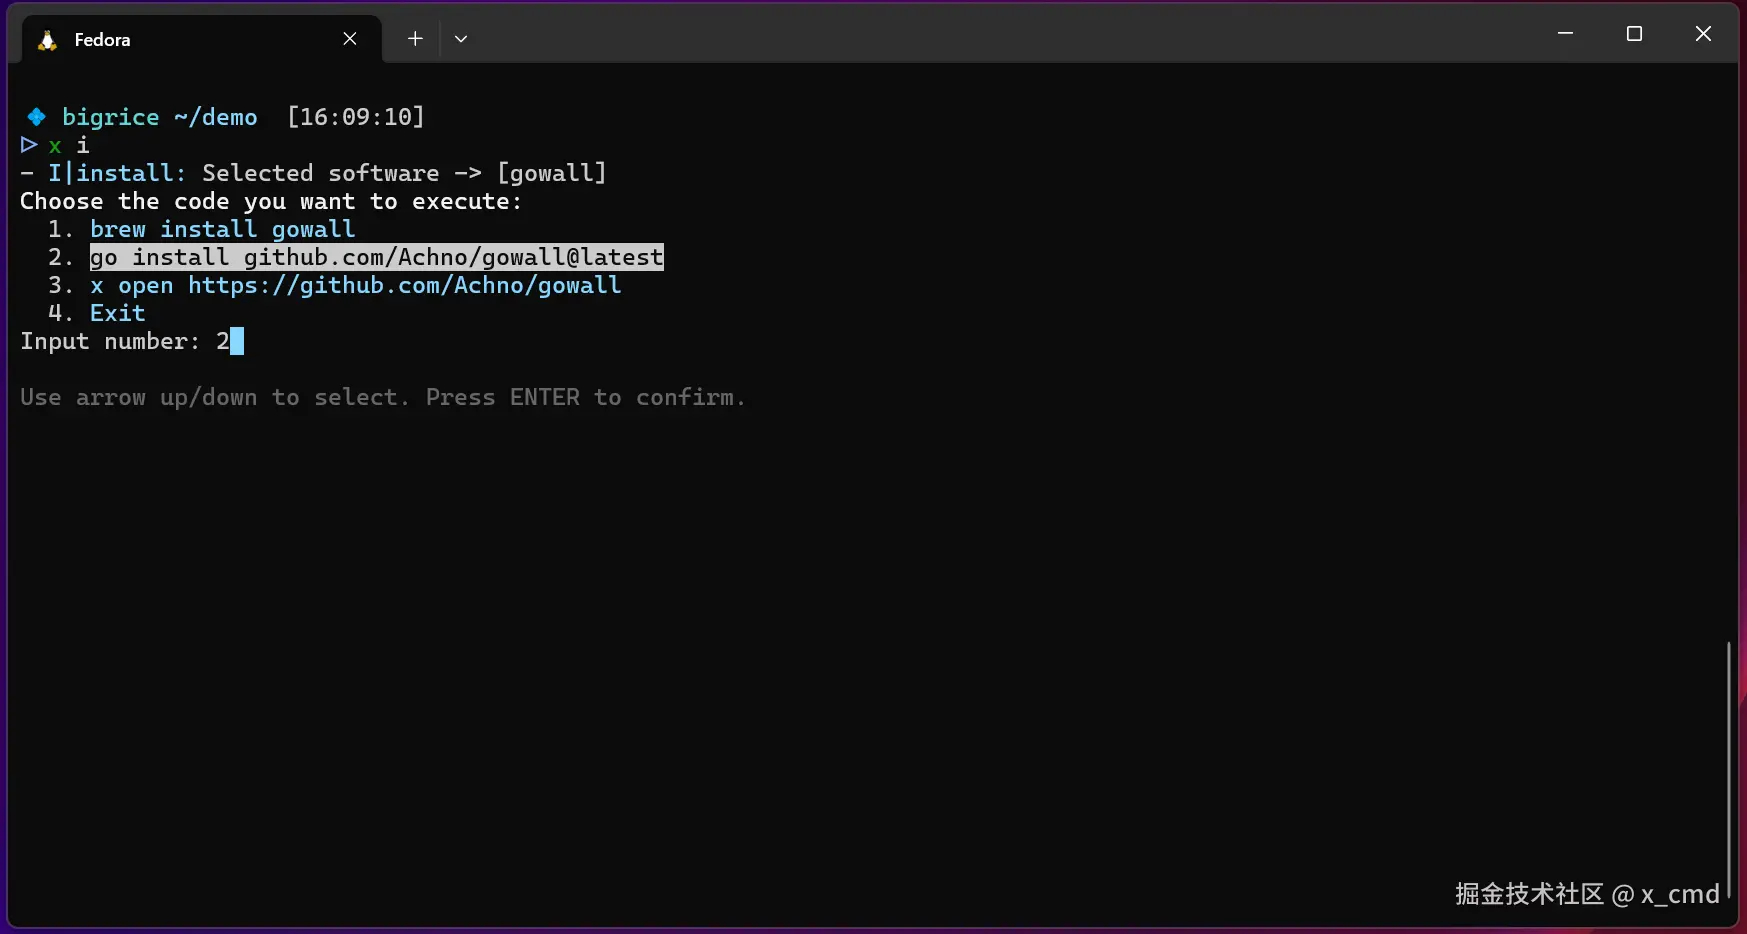Select 'x open https://github.com/Achno/gowall' option
The height and width of the screenshot is (934, 1747).
[356, 285]
